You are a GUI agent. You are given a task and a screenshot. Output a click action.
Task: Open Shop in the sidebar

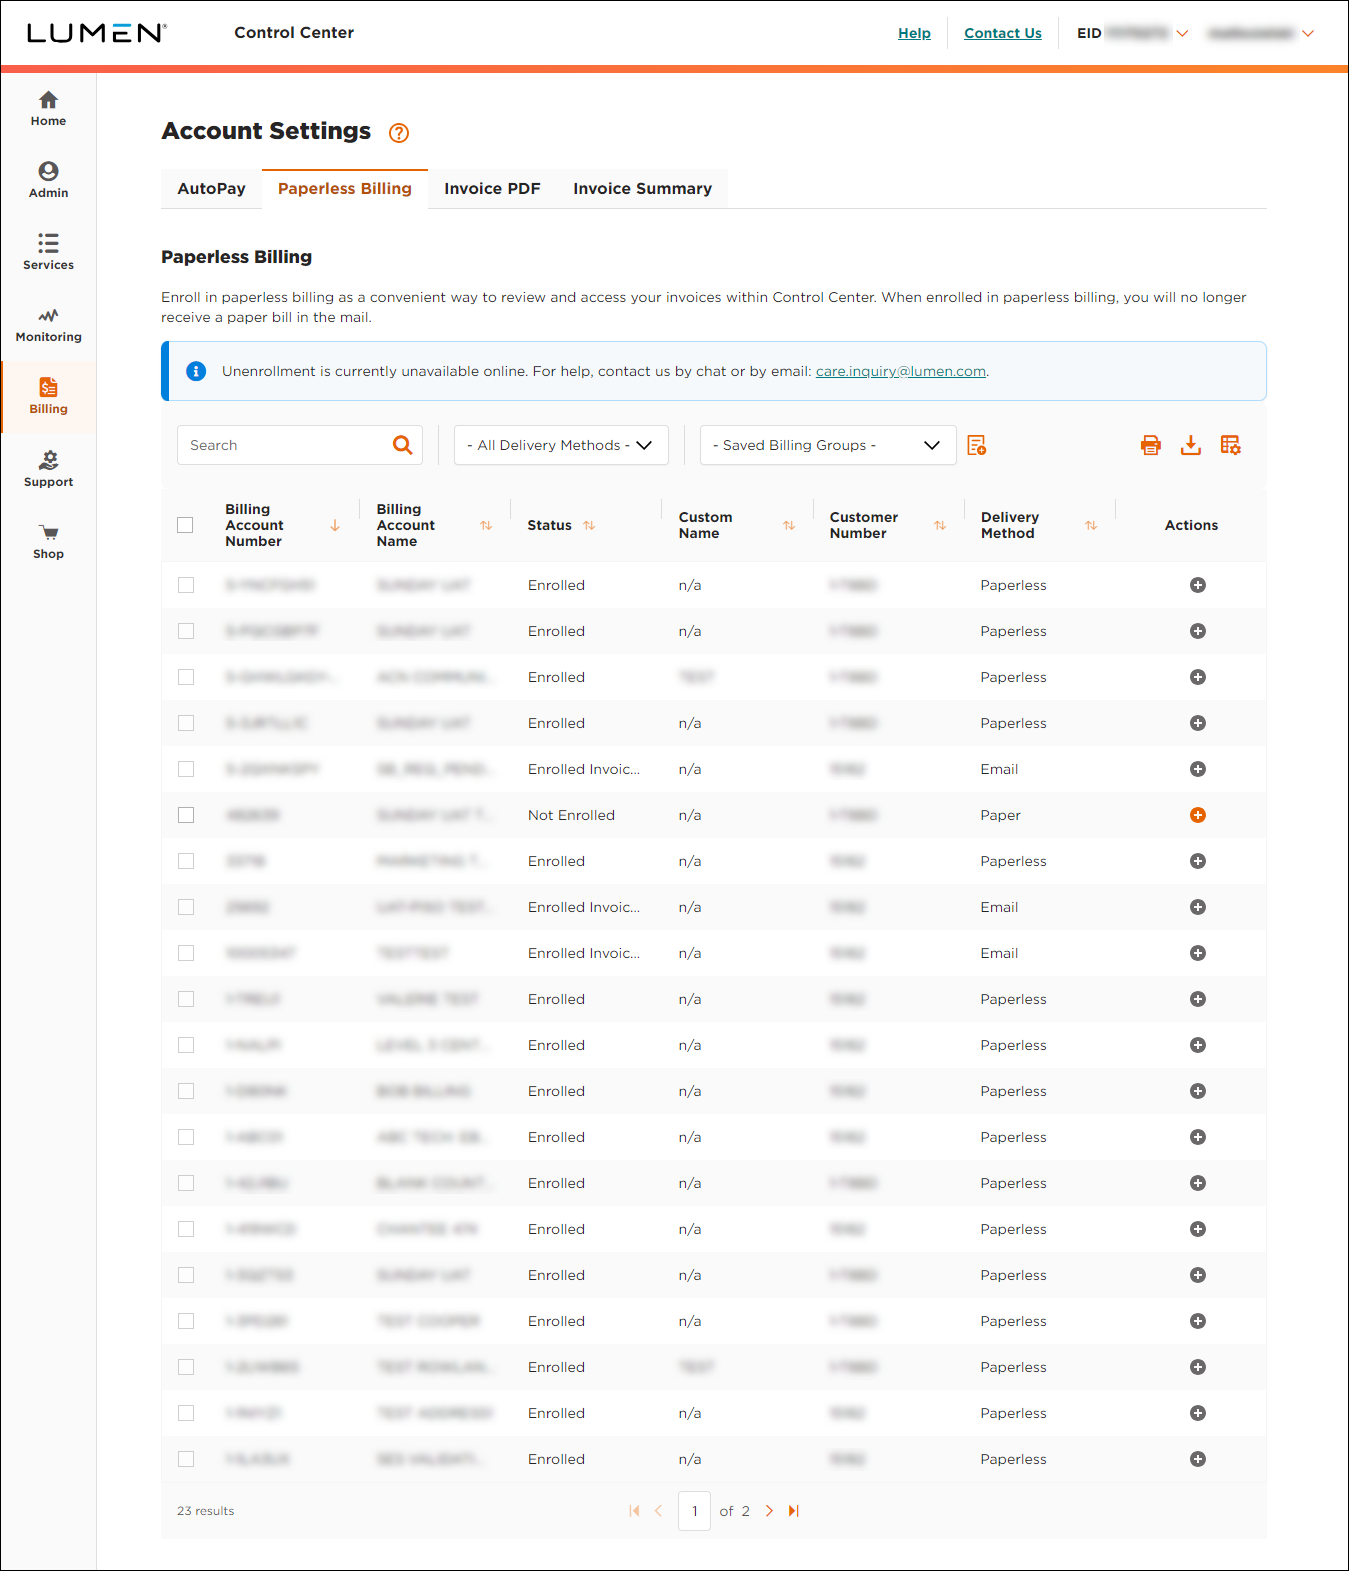click(48, 542)
